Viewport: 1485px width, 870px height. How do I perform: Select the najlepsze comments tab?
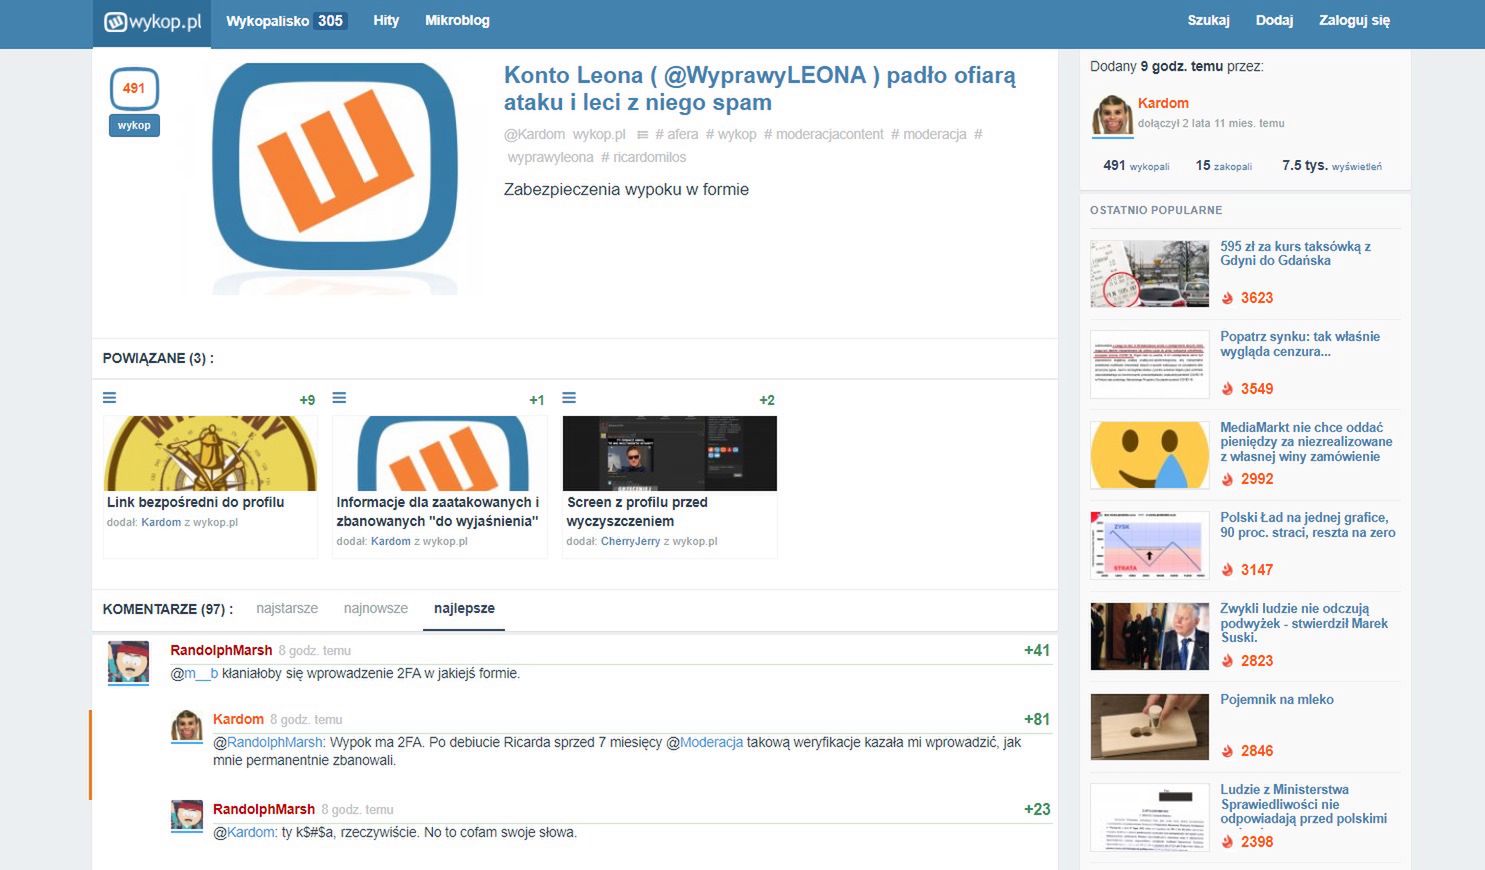click(464, 608)
